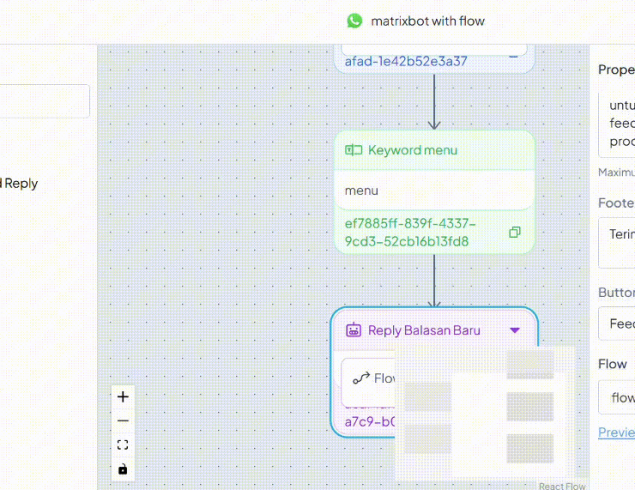The width and height of the screenshot is (635, 490).
Task: Open the React Flow attribution link
Action: tap(561, 486)
